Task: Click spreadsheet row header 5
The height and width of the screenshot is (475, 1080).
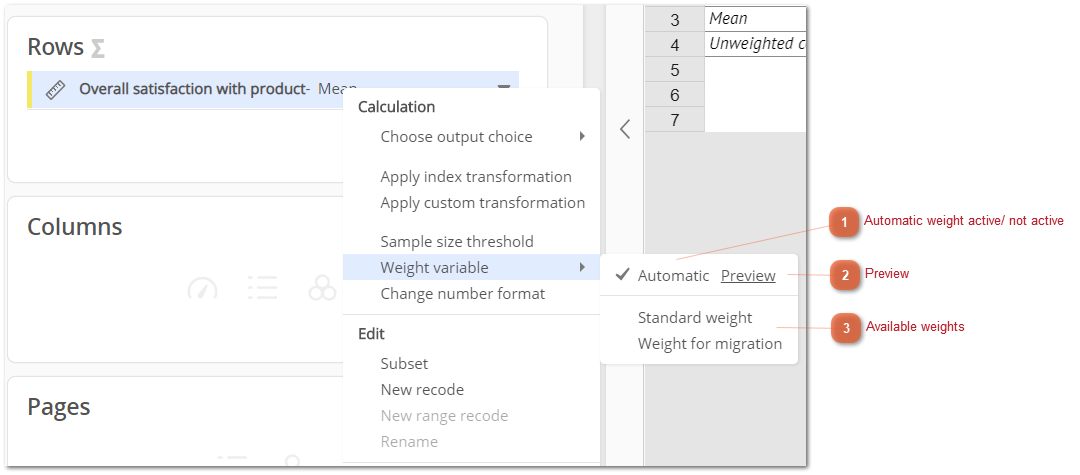Action: pos(674,70)
